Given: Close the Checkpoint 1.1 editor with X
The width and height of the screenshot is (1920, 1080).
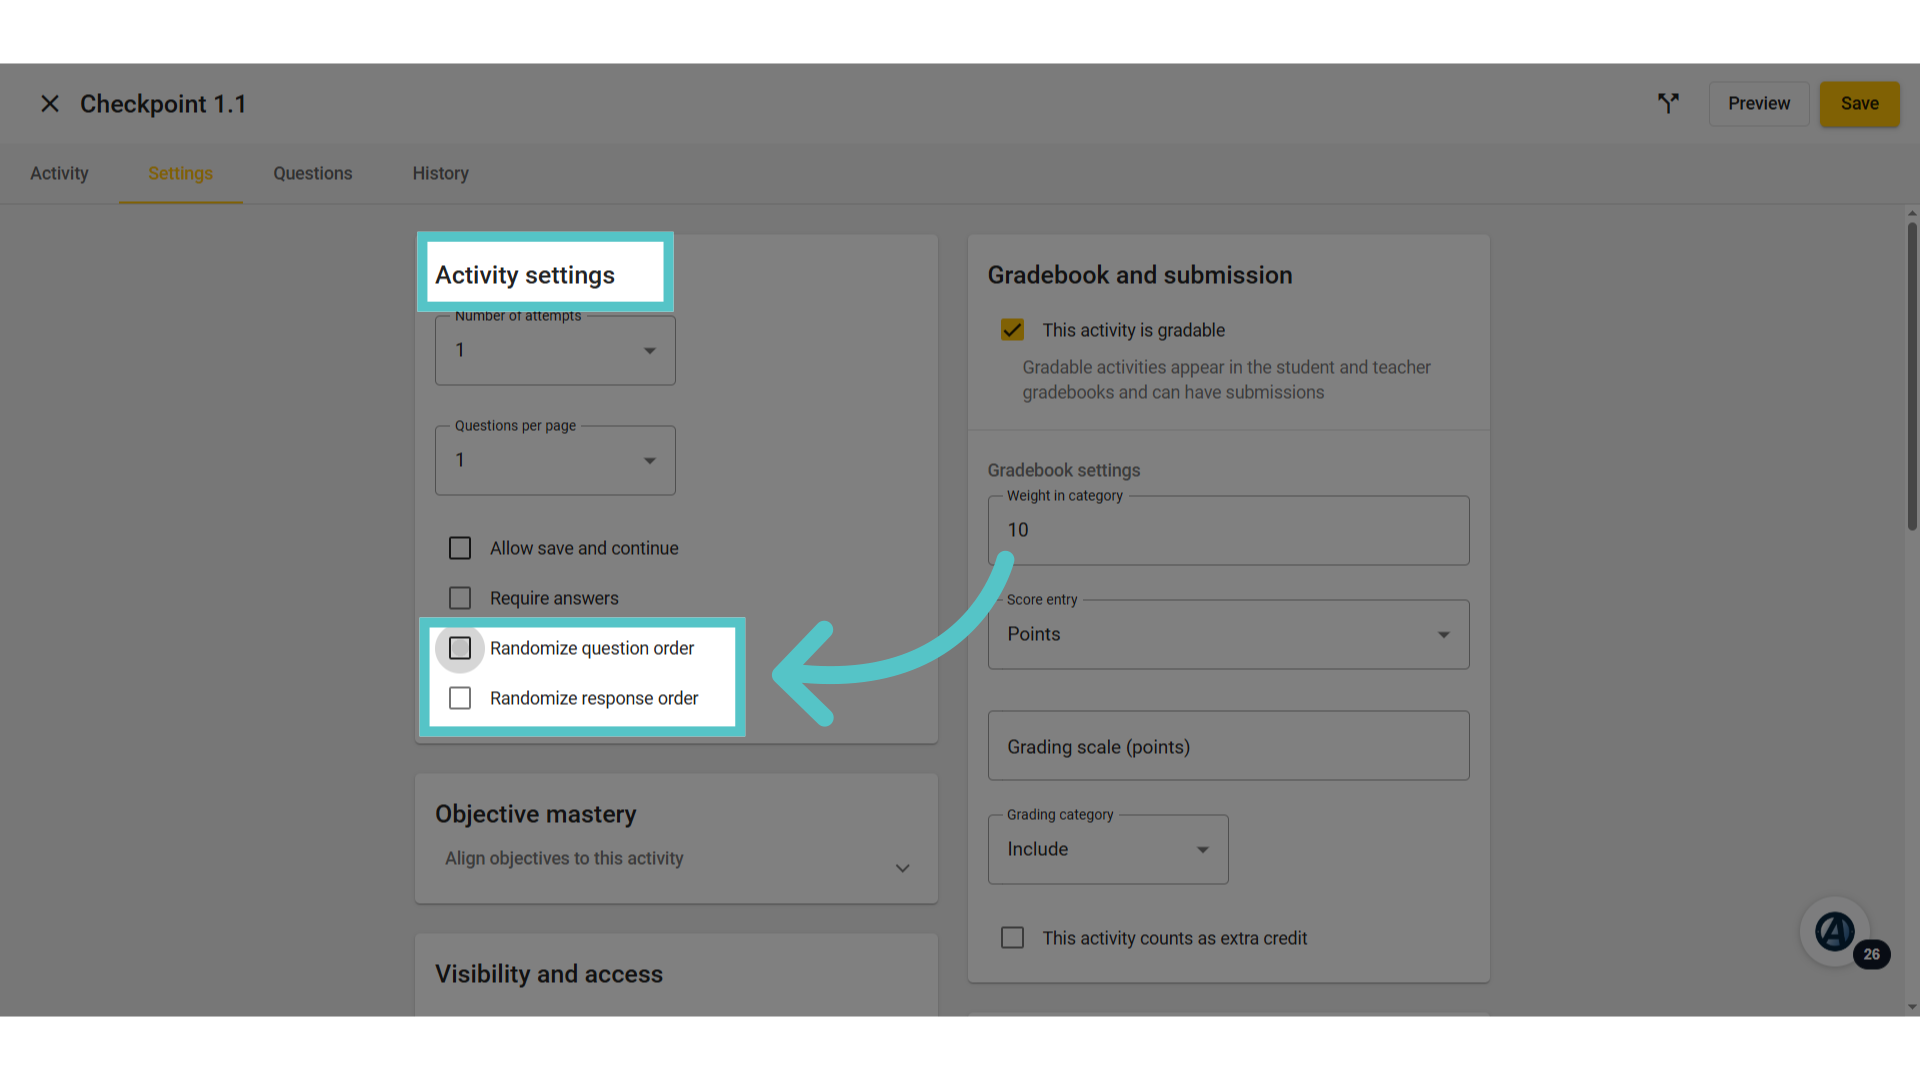Looking at the screenshot, I should click(50, 104).
